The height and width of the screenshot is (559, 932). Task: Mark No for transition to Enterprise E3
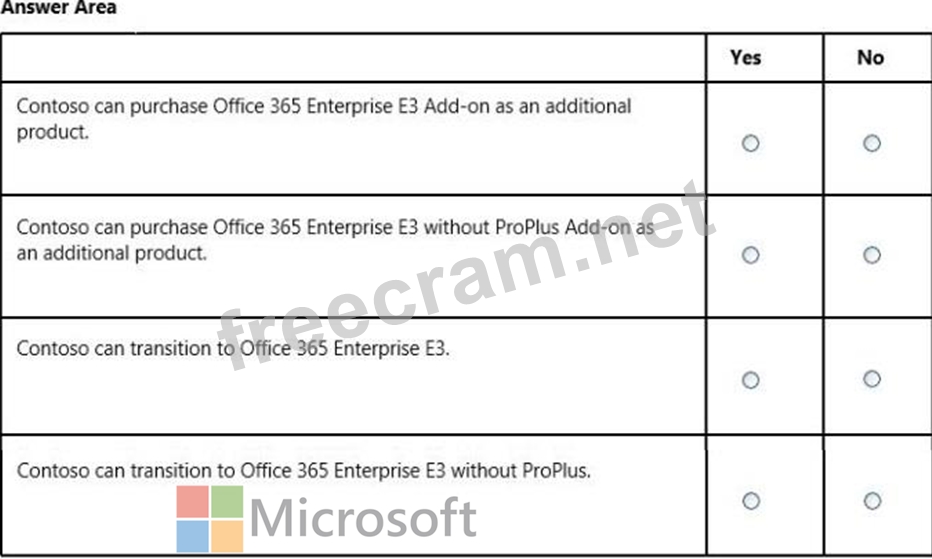(872, 379)
